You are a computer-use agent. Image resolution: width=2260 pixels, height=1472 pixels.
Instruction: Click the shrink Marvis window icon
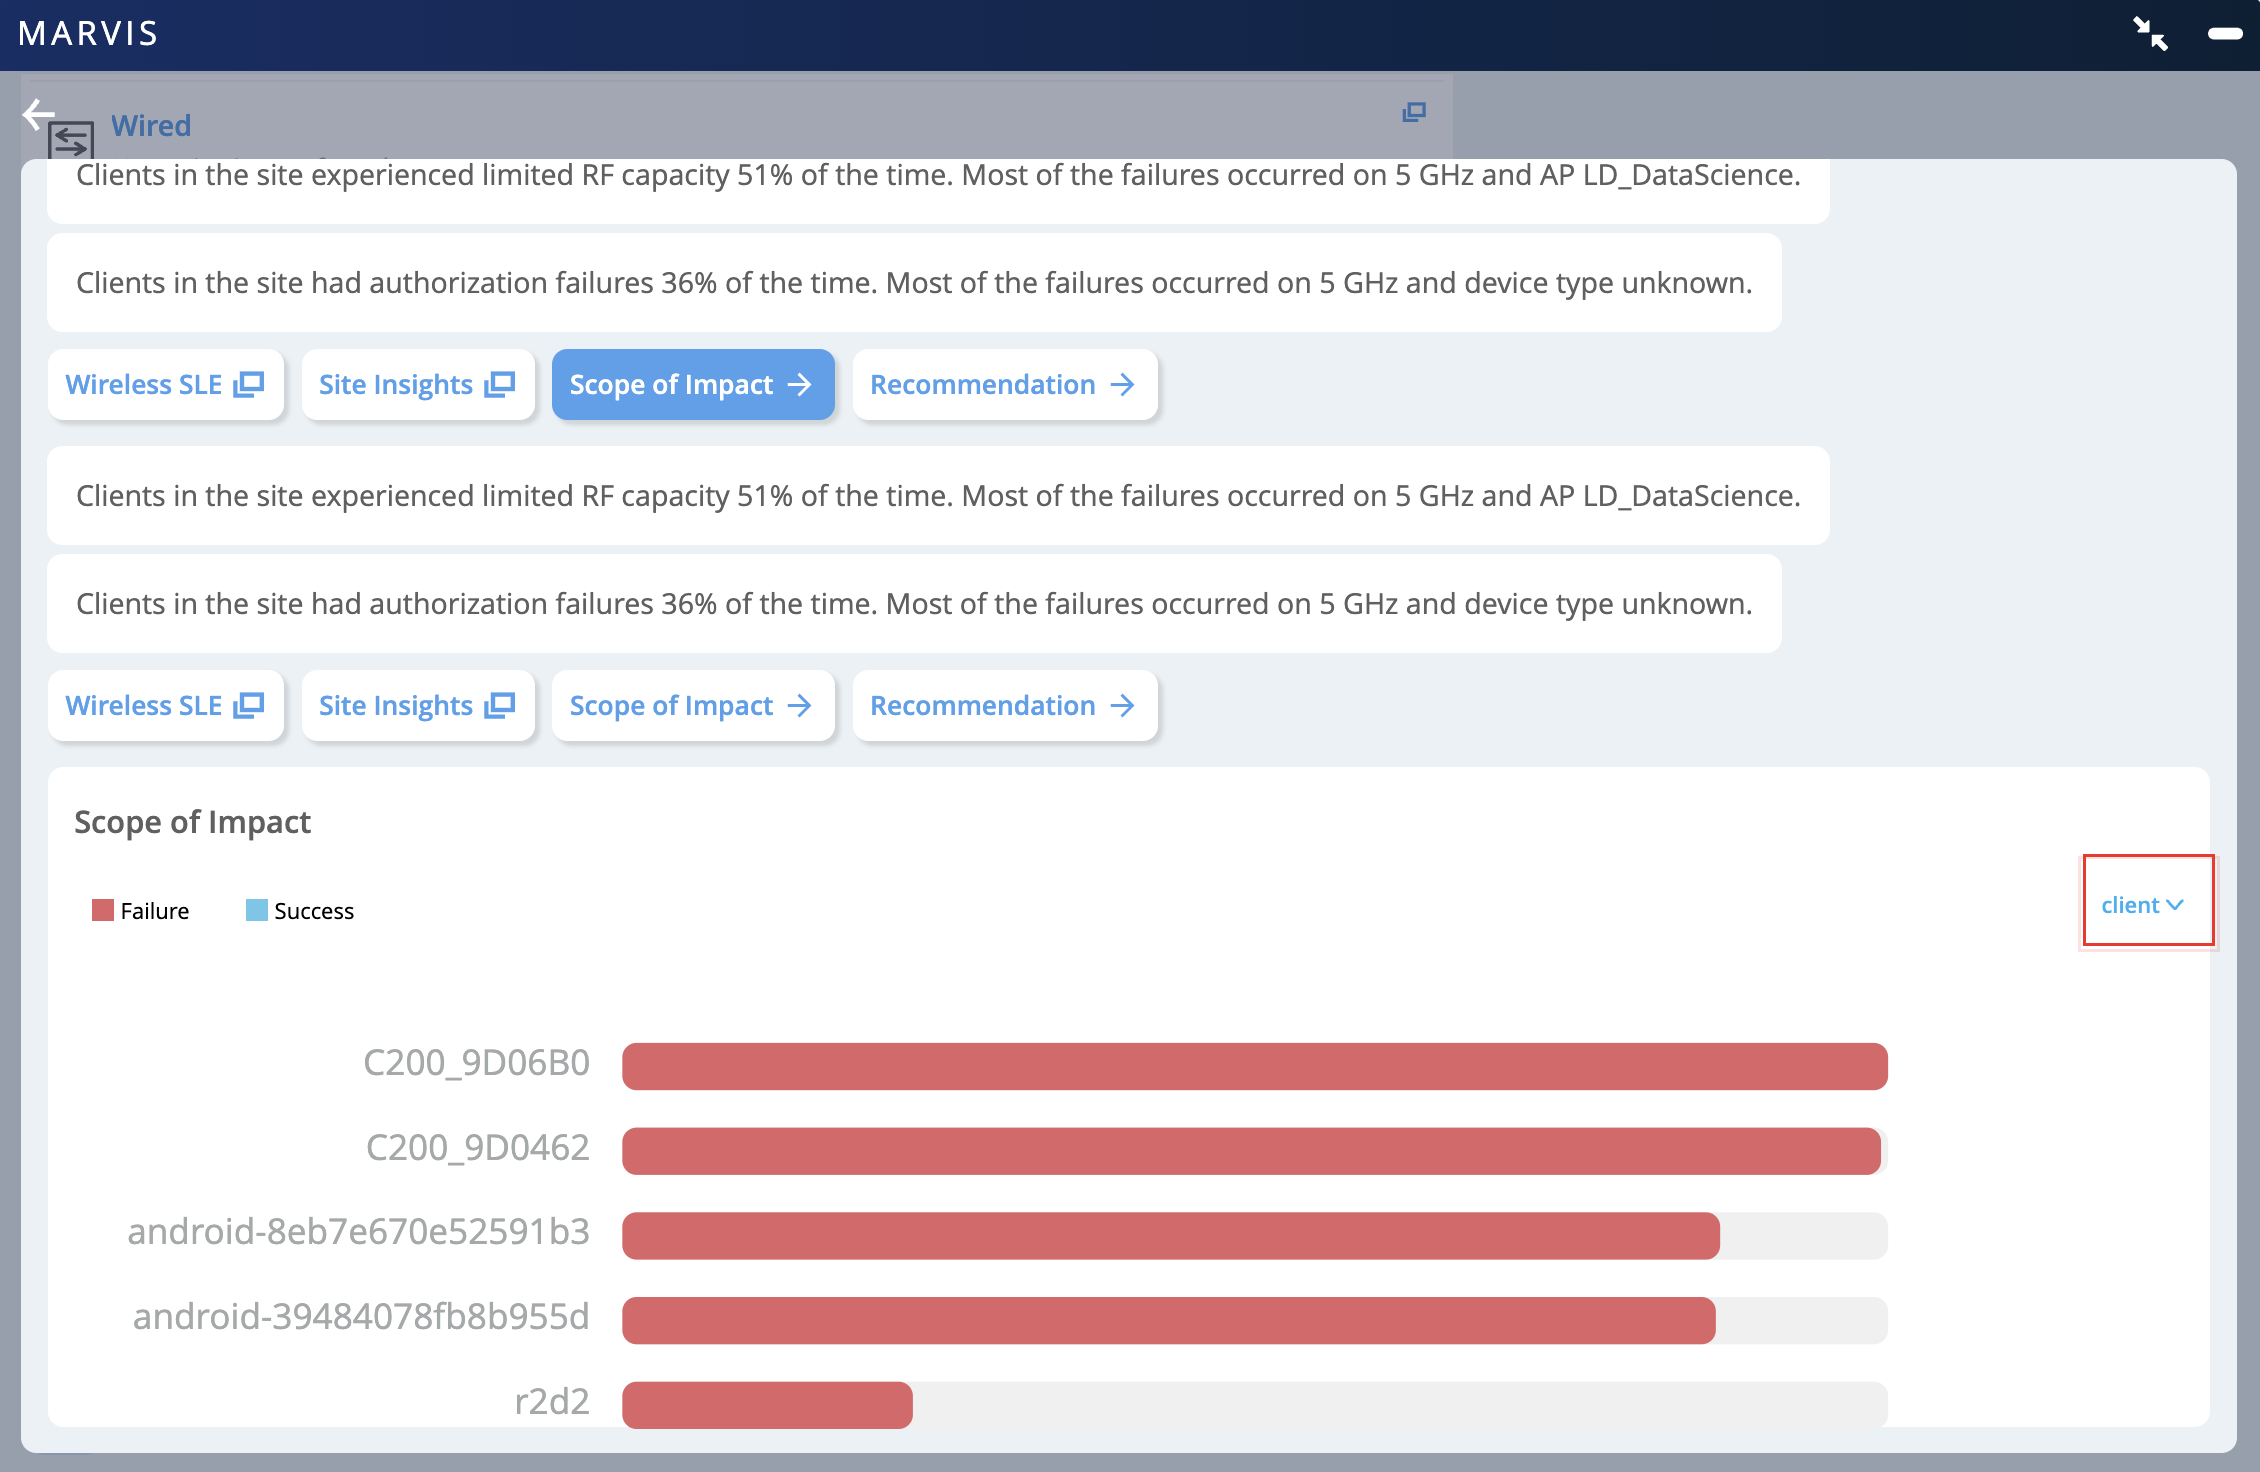[x=2150, y=34]
